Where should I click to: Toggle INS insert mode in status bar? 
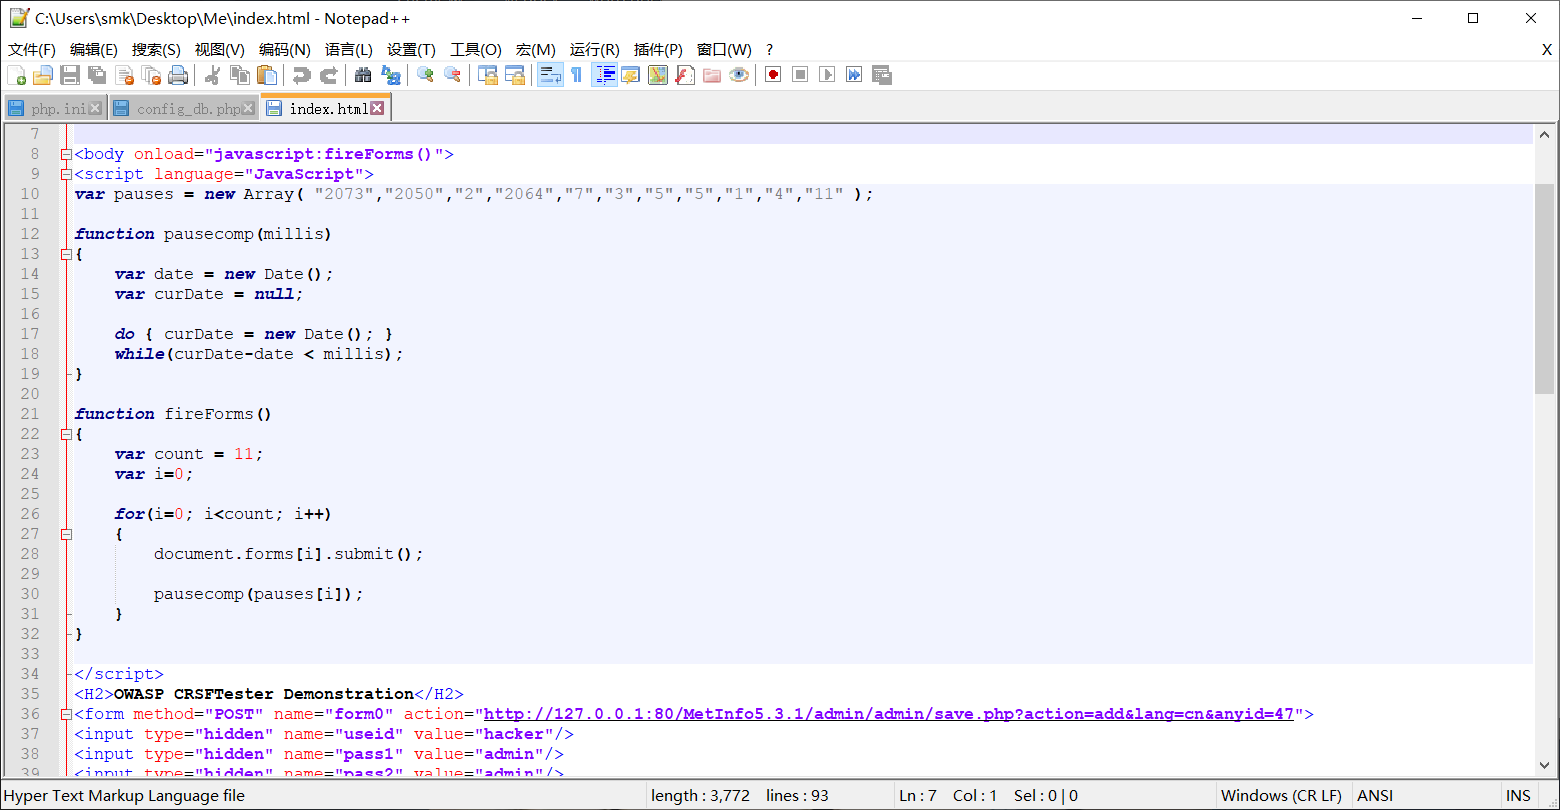pyautogui.click(x=1518, y=796)
